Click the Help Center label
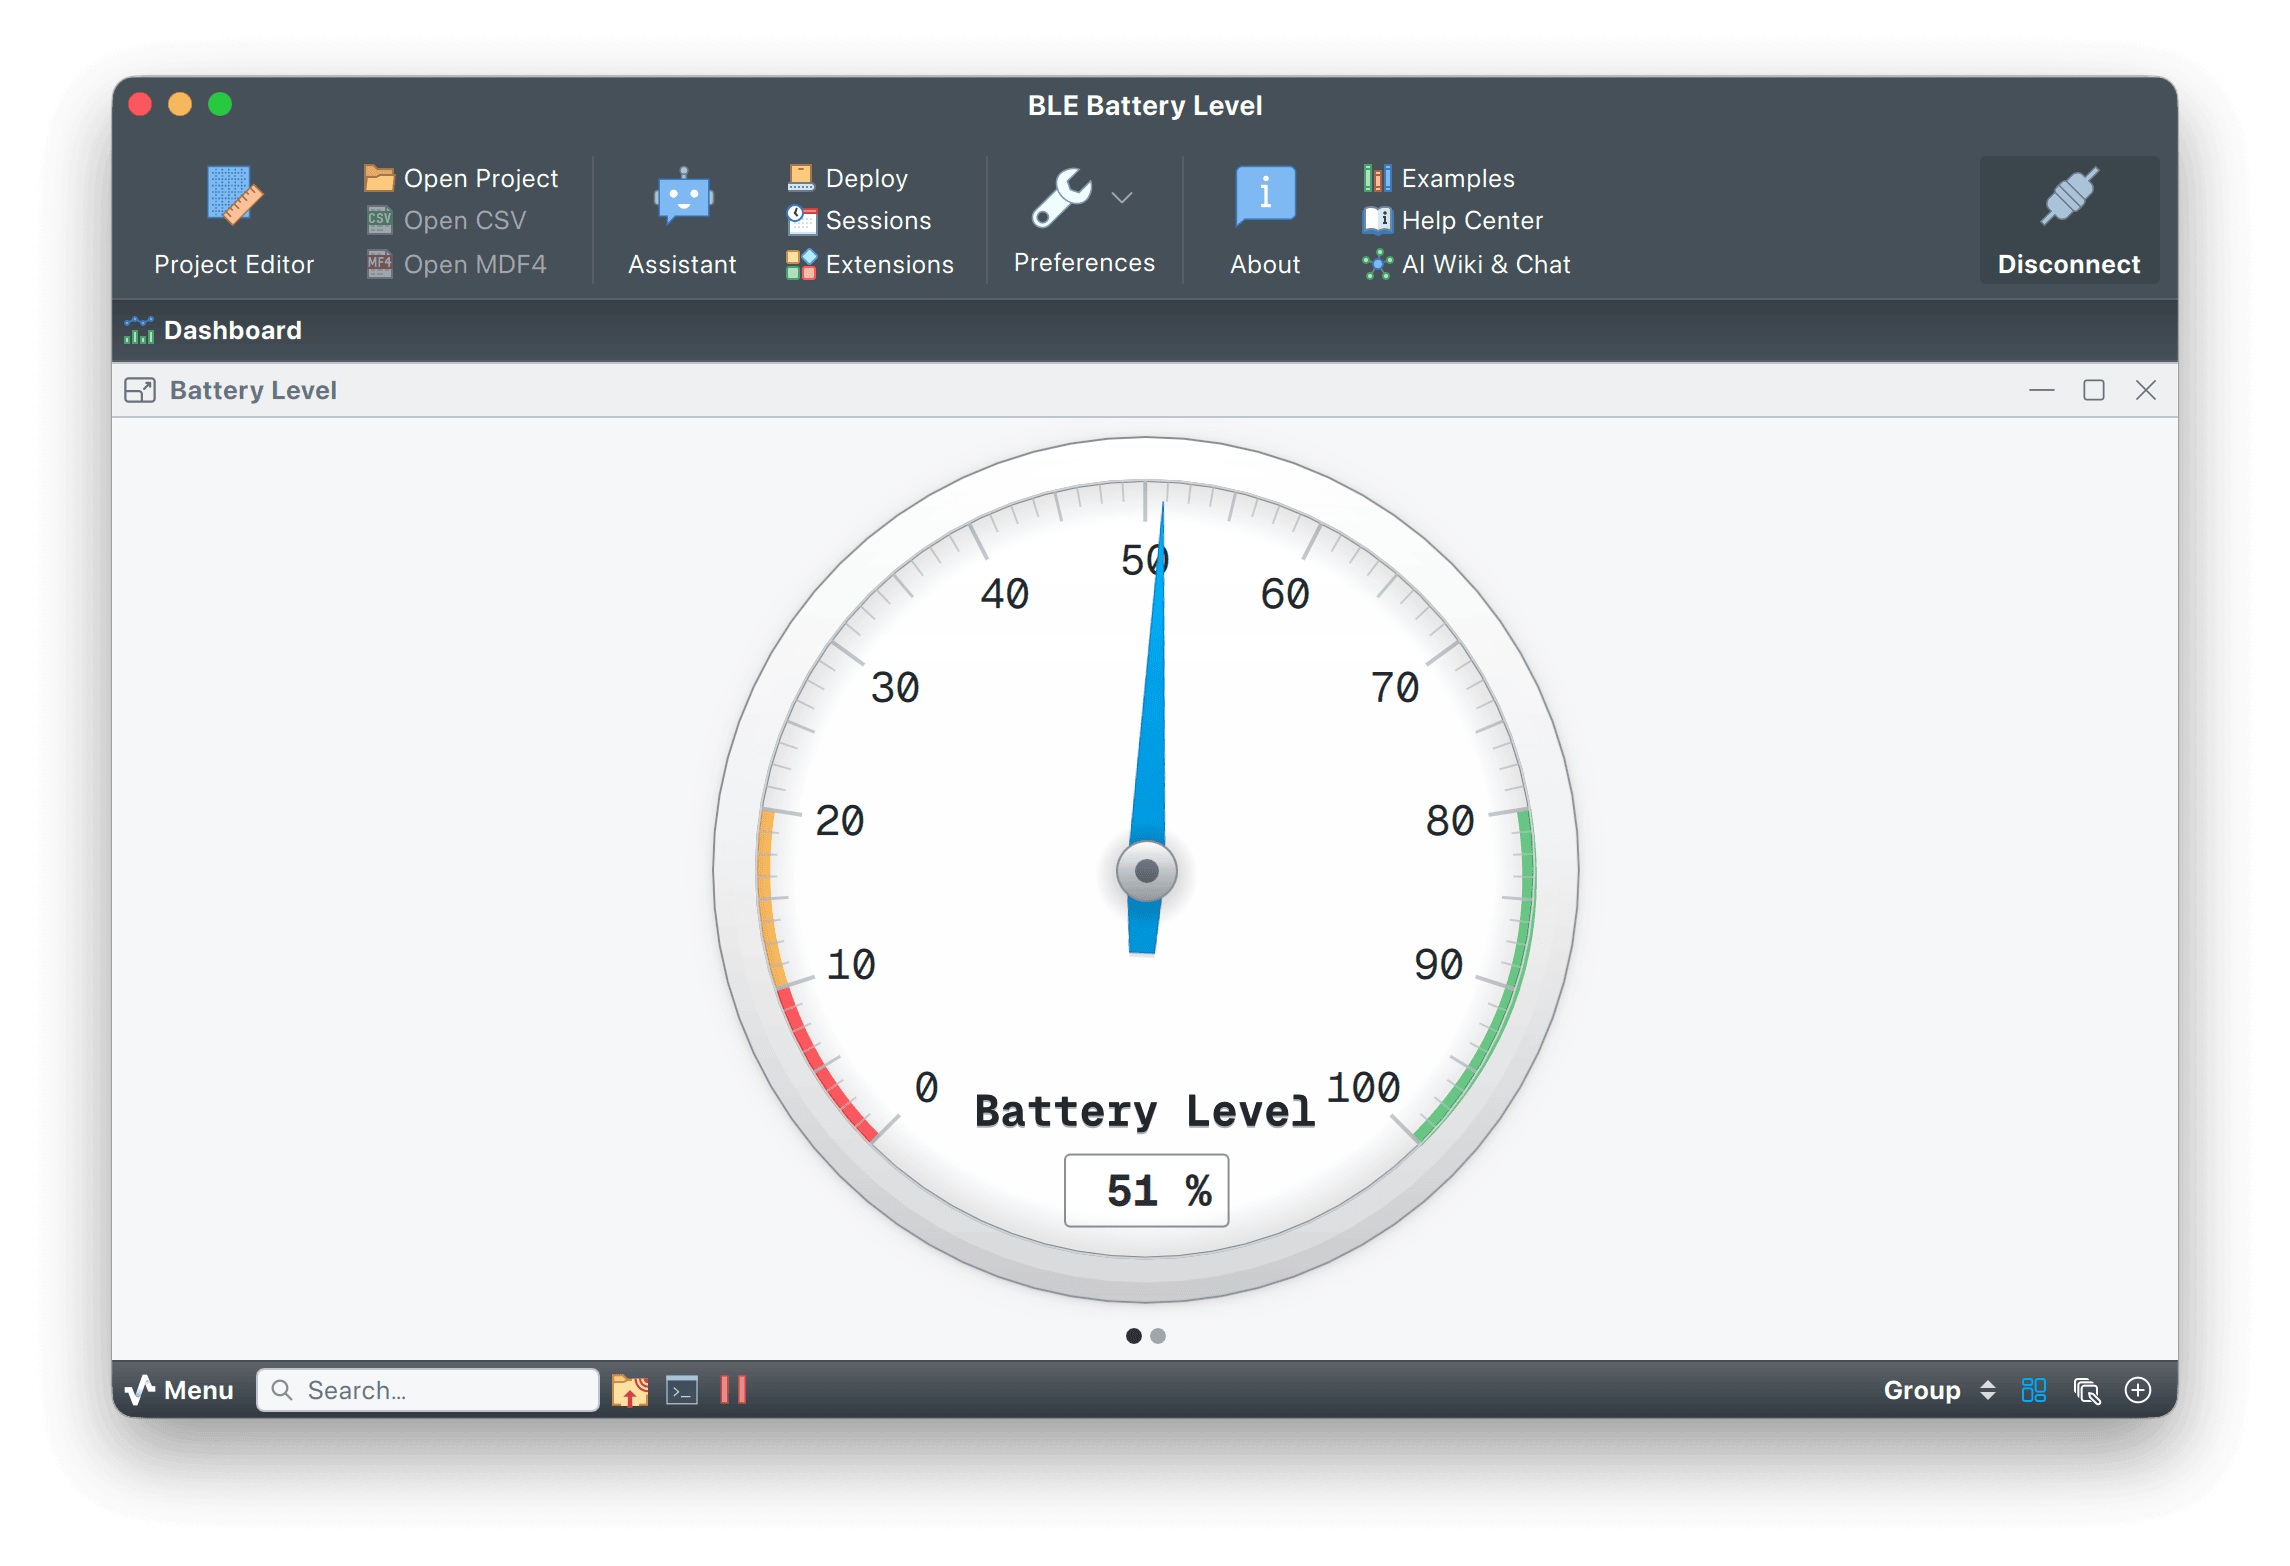2290x1566 pixels. (x=1472, y=220)
